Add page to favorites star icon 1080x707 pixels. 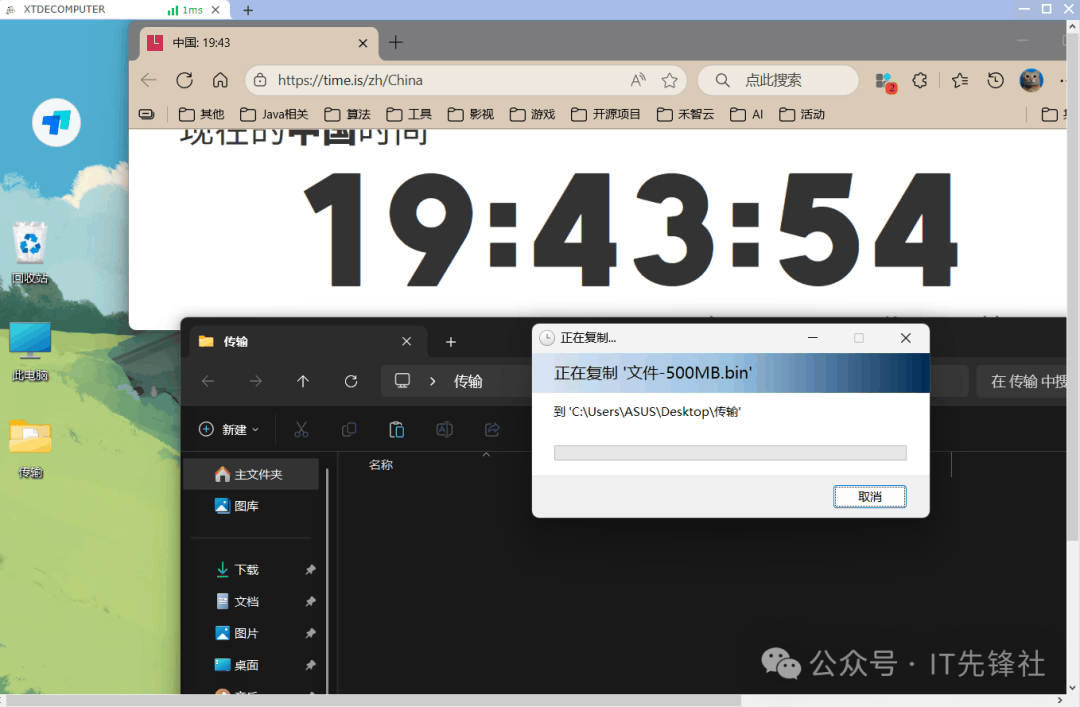(669, 80)
